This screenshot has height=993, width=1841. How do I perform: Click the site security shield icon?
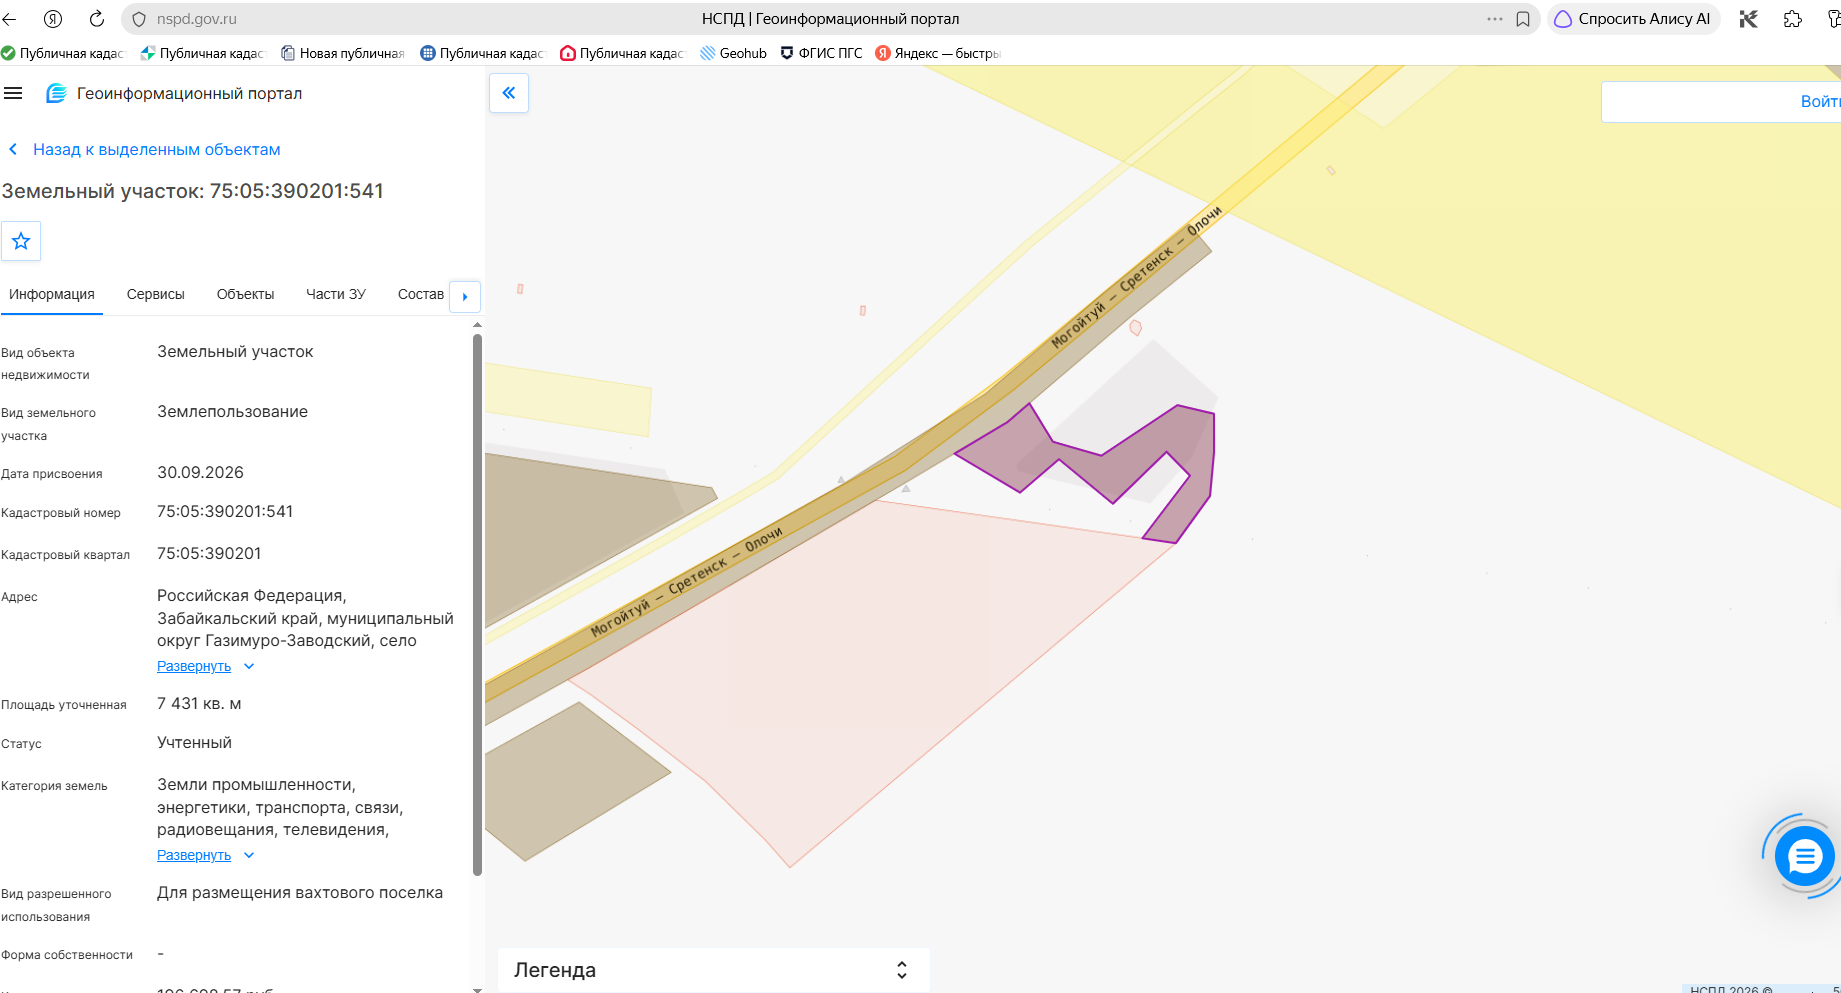tap(139, 19)
